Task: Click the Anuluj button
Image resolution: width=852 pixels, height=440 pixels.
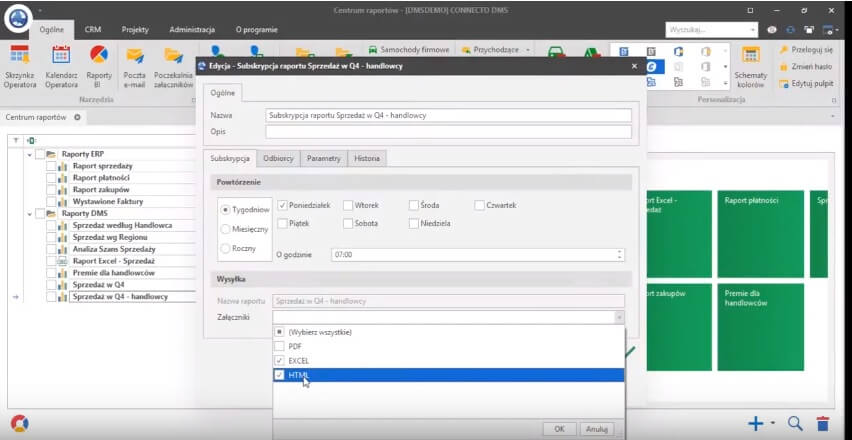Action: click(596, 428)
